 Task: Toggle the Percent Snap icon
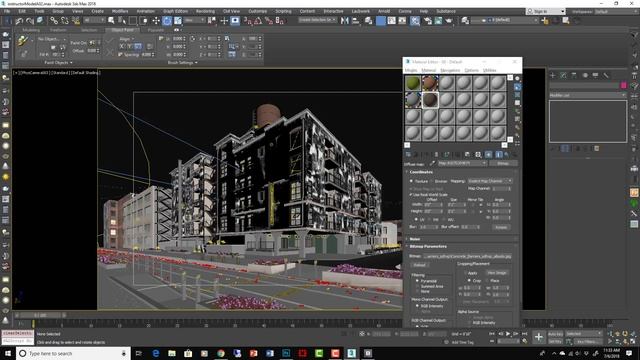[x=269, y=20]
